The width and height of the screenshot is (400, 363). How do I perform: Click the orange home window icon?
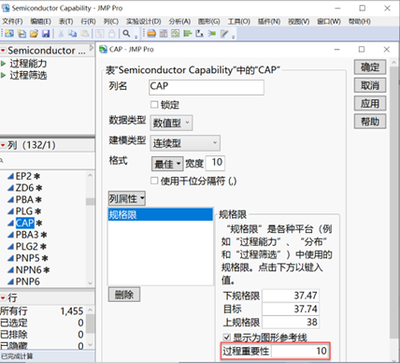pos(151,33)
